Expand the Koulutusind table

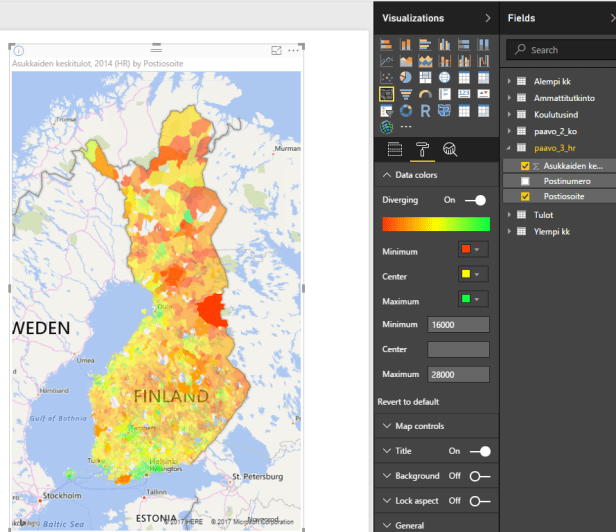pyautogui.click(x=510, y=115)
